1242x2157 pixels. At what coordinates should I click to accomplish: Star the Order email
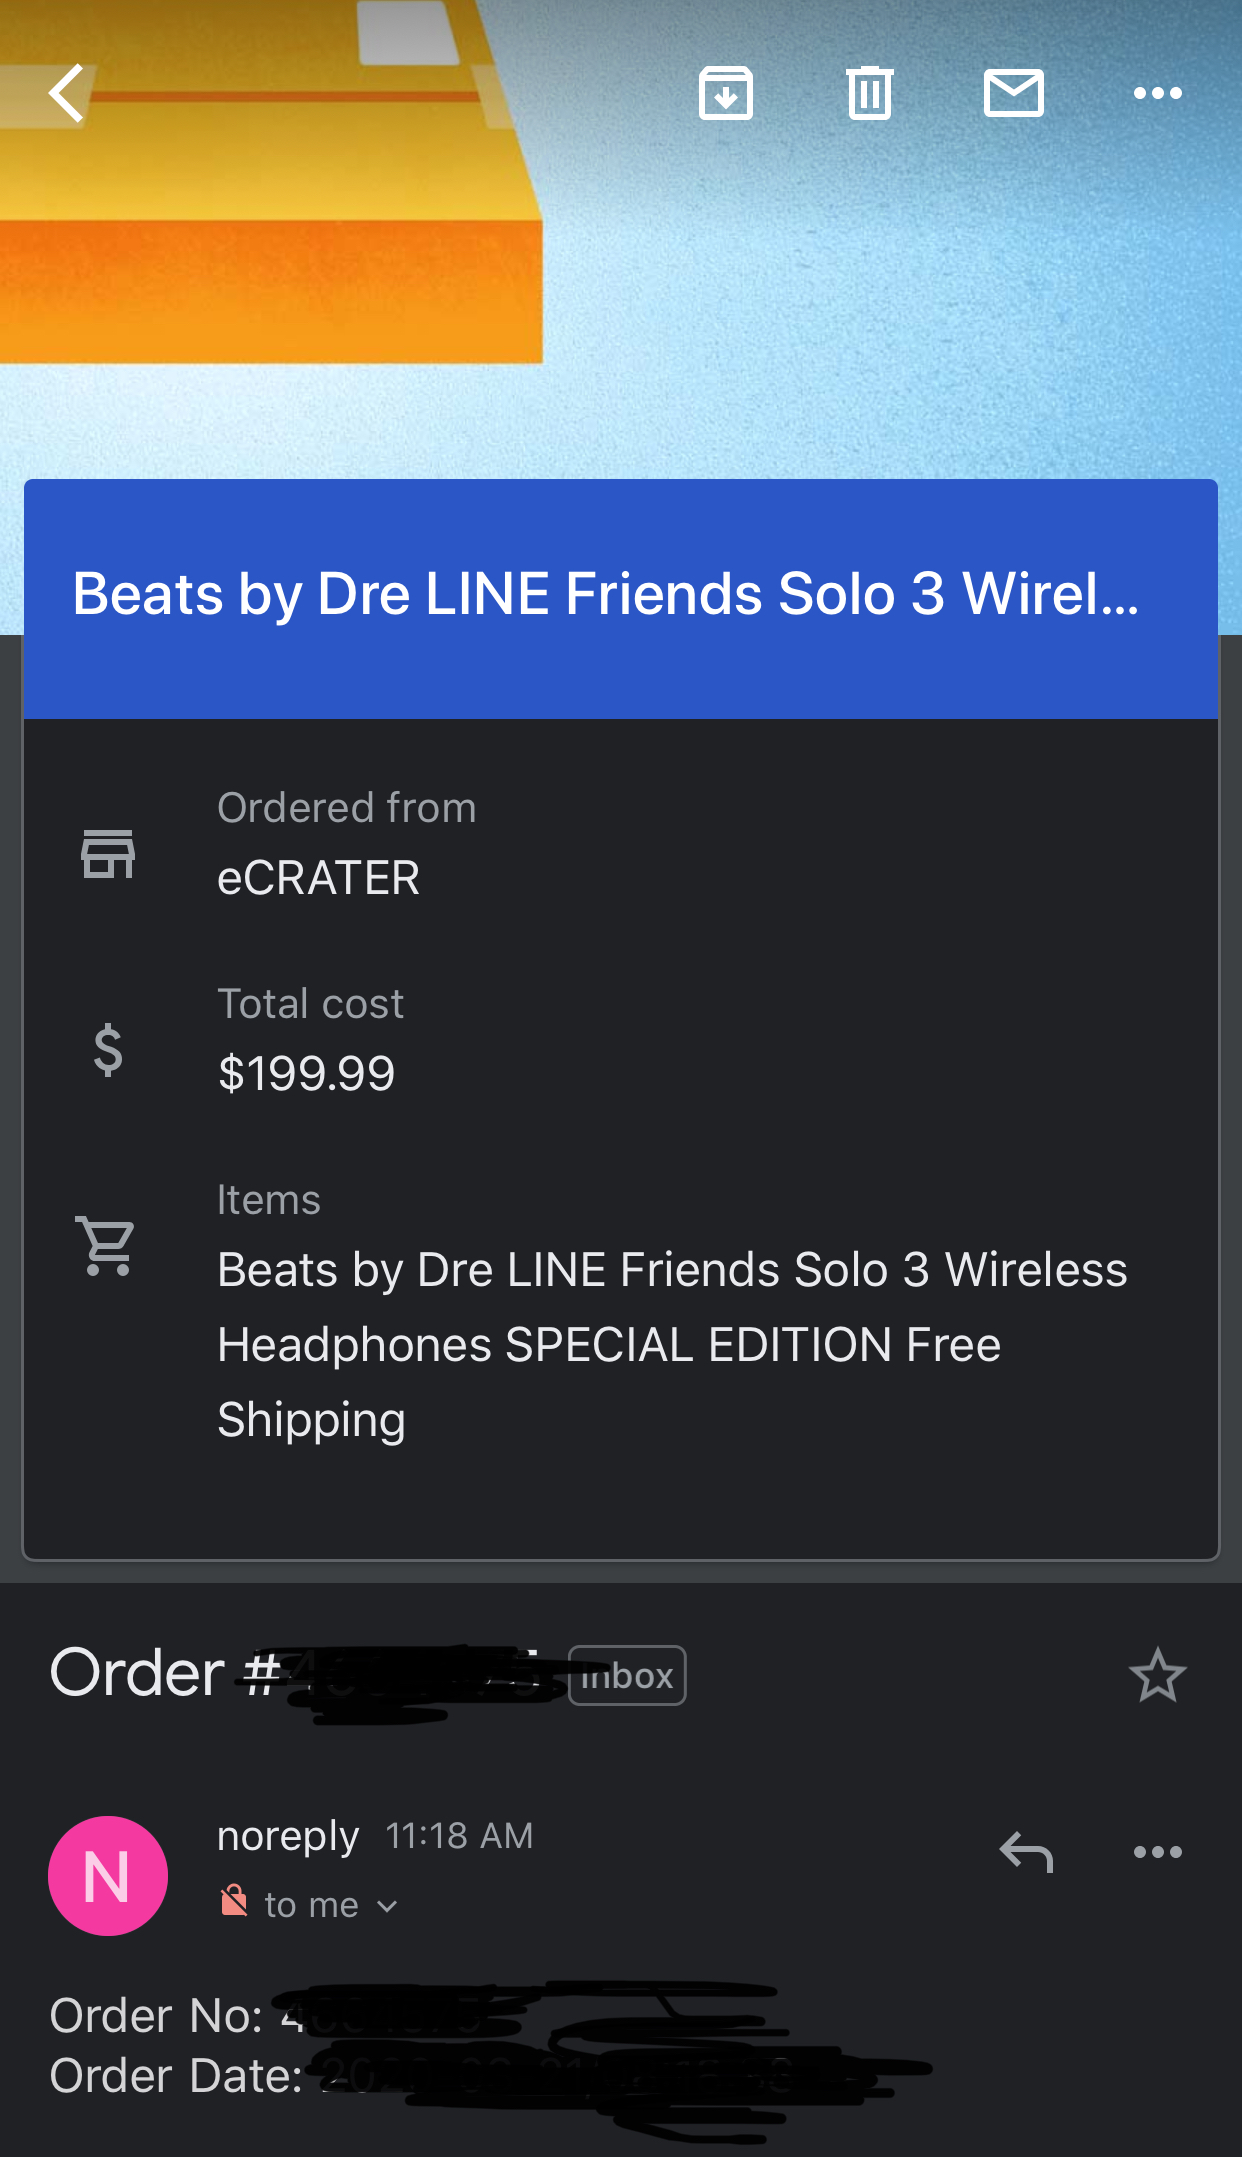(1157, 1675)
